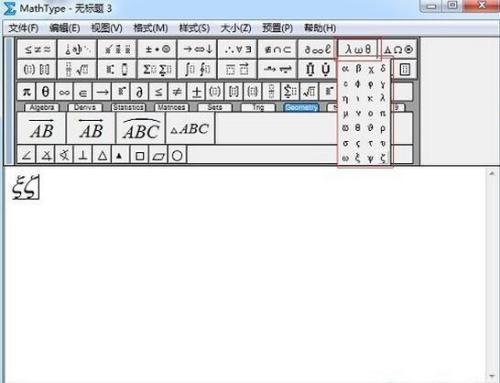This screenshot has height=383, width=500.
Task: Insert the perpendicular symbol
Action: tap(83, 155)
